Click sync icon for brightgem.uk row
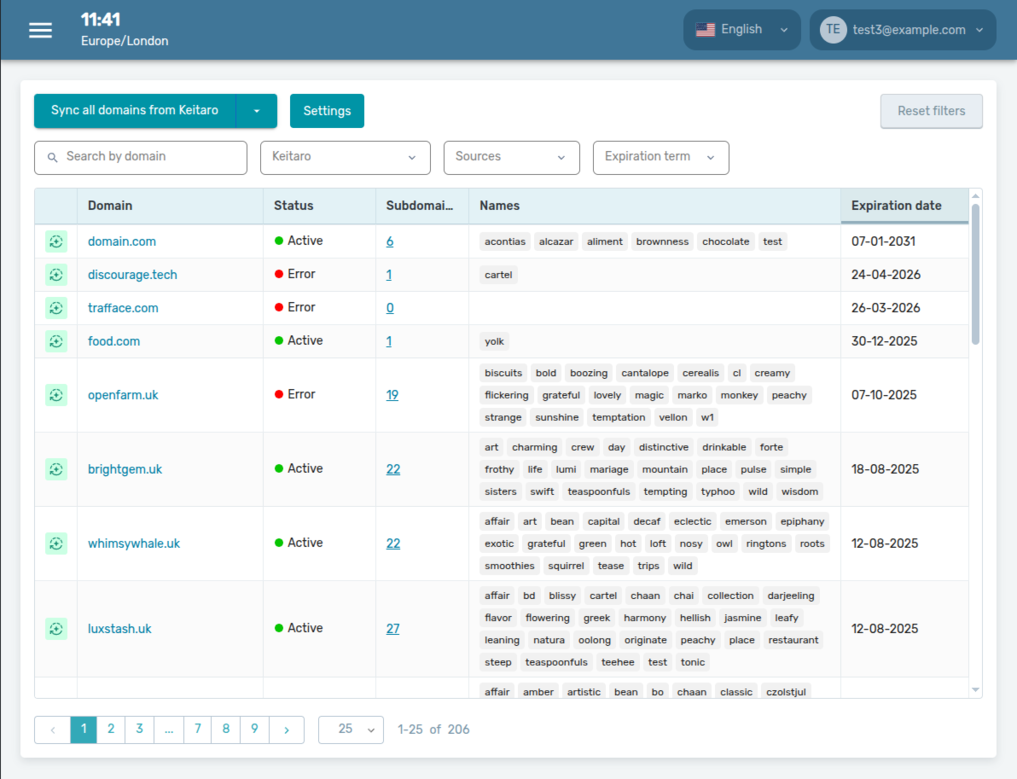 tap(56, 469)
